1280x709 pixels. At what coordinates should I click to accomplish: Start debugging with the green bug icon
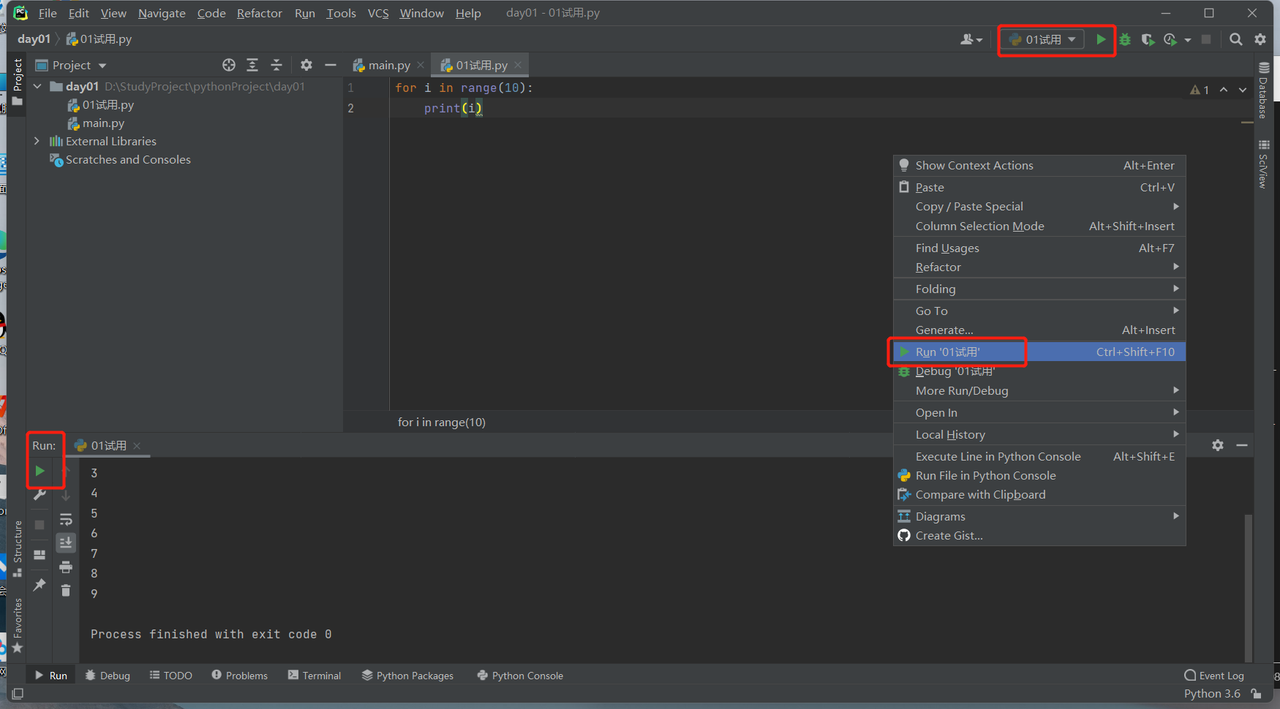click(x=1125, y=39)
